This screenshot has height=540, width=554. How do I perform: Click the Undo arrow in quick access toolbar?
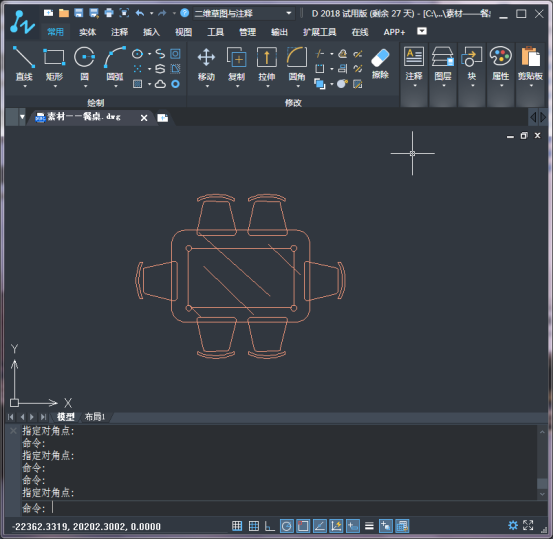(x=140, y=13)
